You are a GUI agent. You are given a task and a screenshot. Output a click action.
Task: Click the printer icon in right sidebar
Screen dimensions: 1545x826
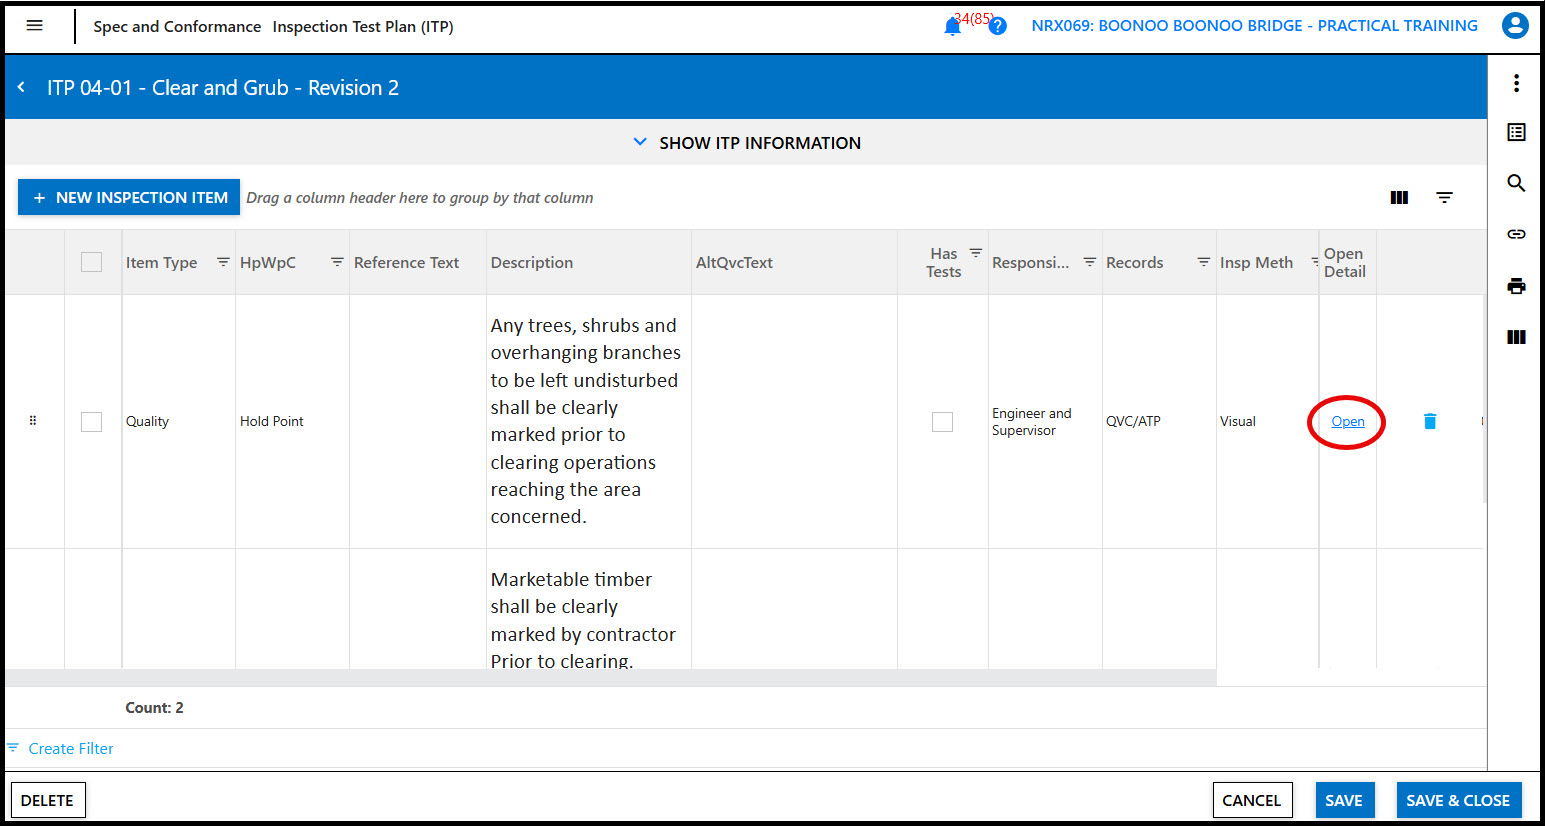[1516, 287]
